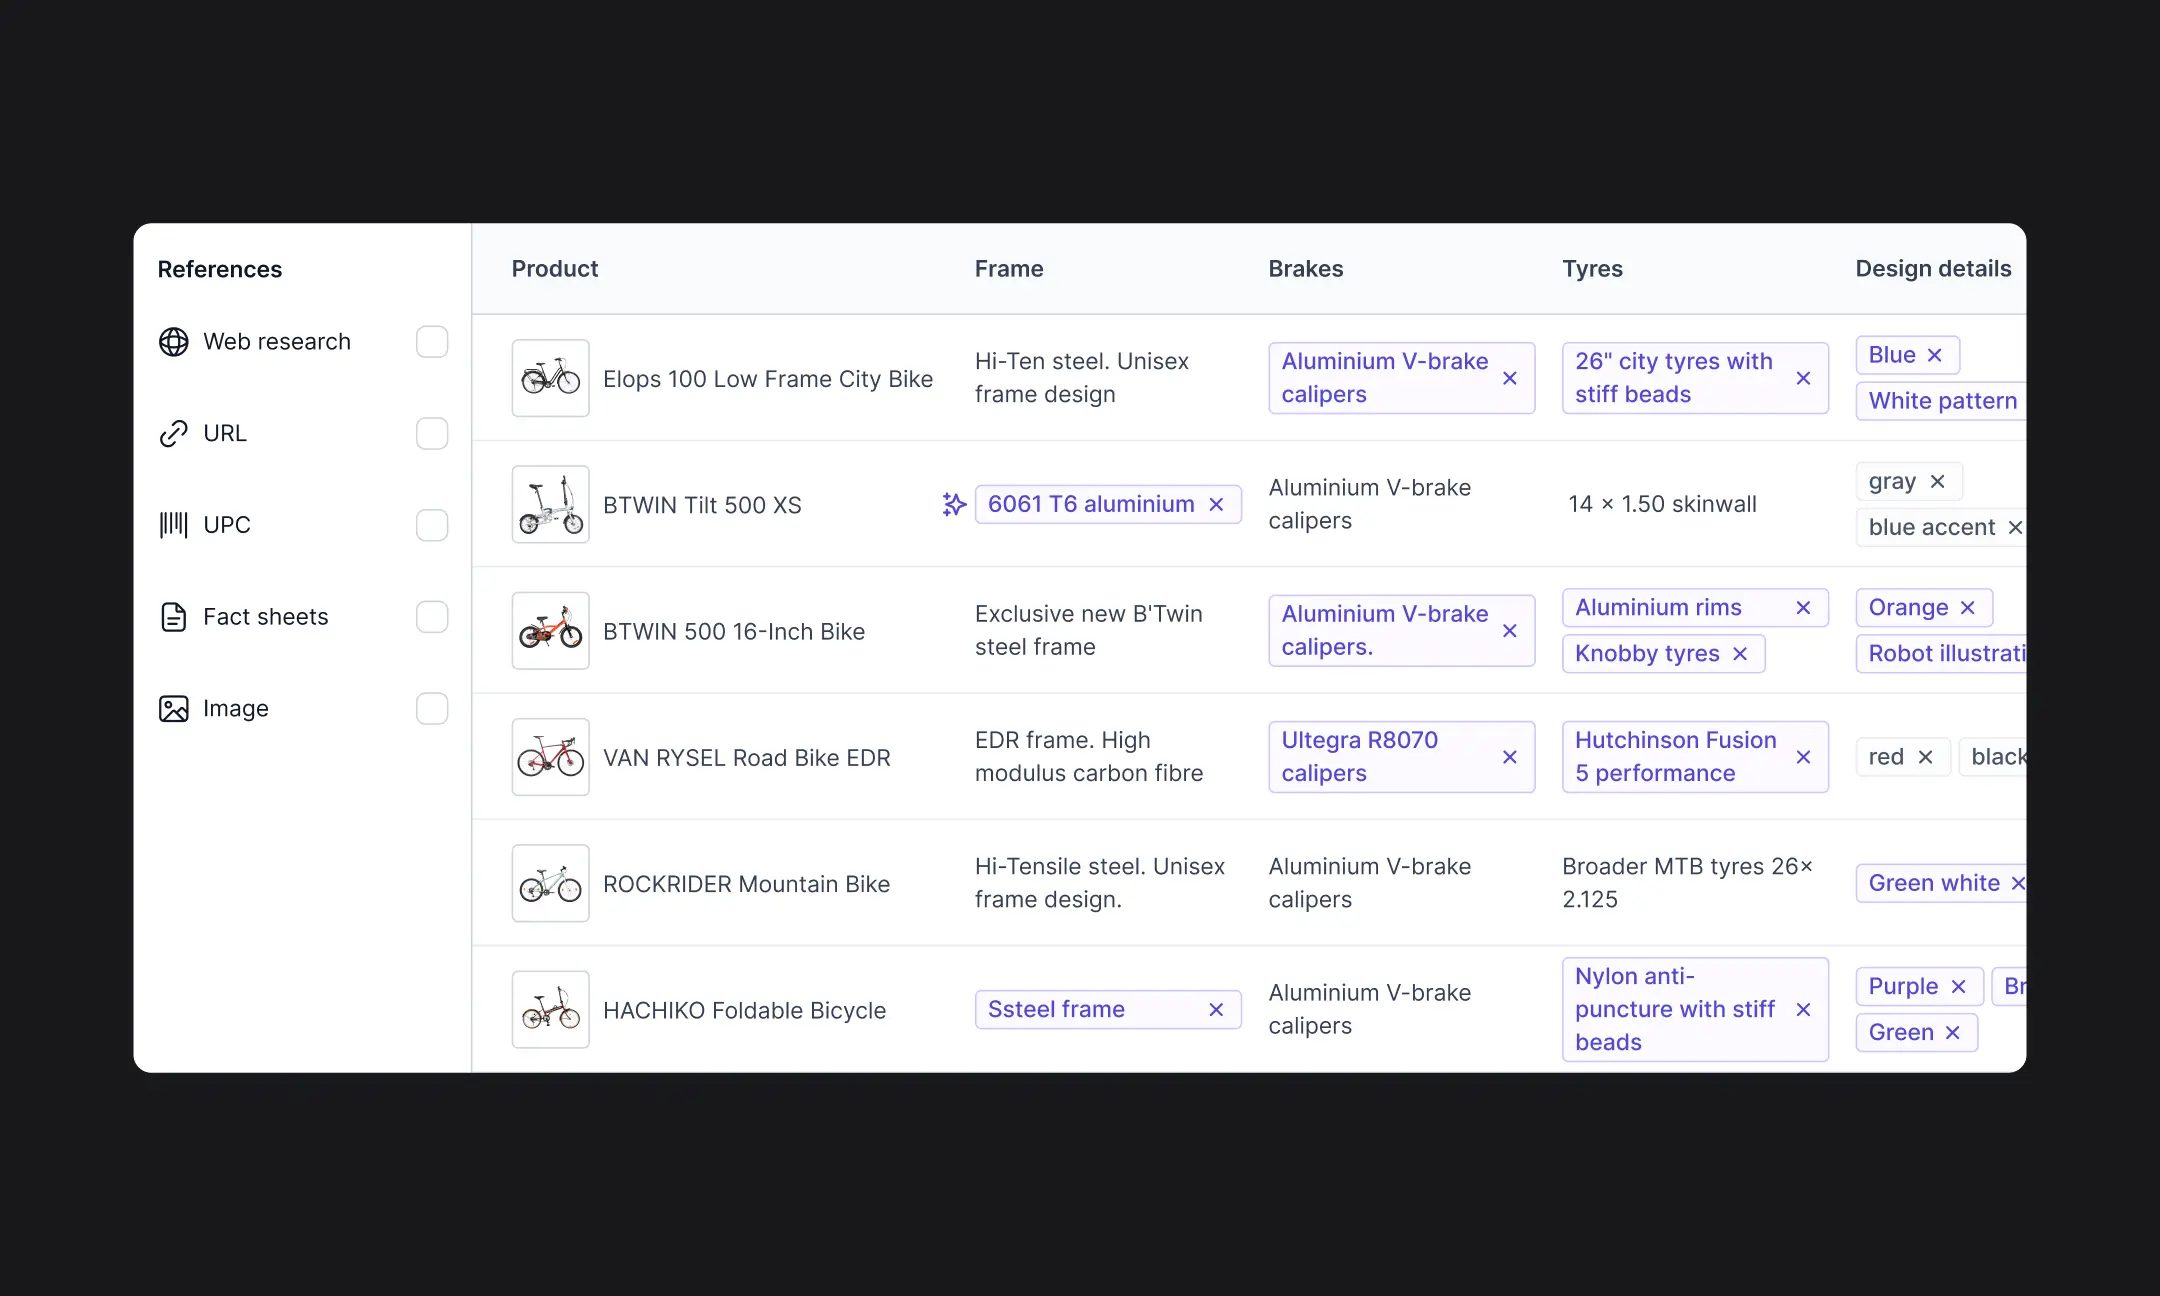Click the ROCKRIDER Mountain Bike name
Image resolution: width=2160 pixels, height=1296 pixels.
tap(747, 884)
